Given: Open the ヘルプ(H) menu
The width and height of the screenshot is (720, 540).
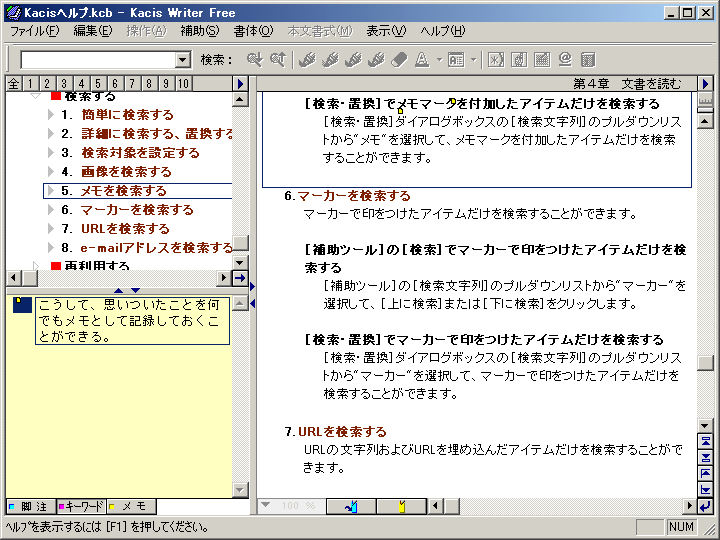Looking at the screenshot, I should (x=442, y=31).
